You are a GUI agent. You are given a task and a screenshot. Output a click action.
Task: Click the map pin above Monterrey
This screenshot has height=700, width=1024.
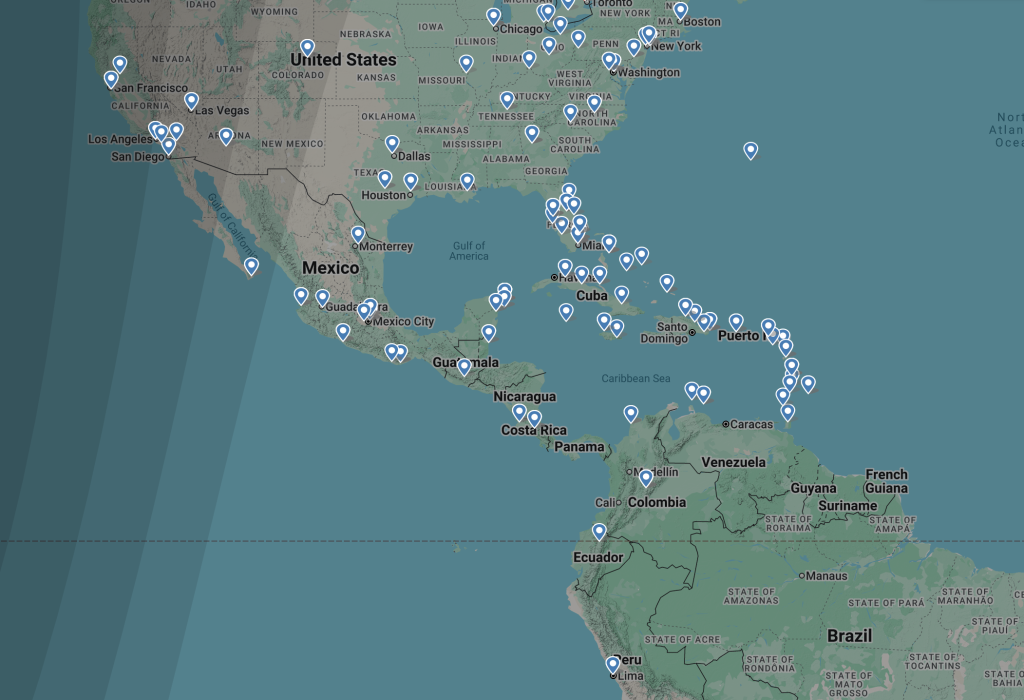pos(358,234)
